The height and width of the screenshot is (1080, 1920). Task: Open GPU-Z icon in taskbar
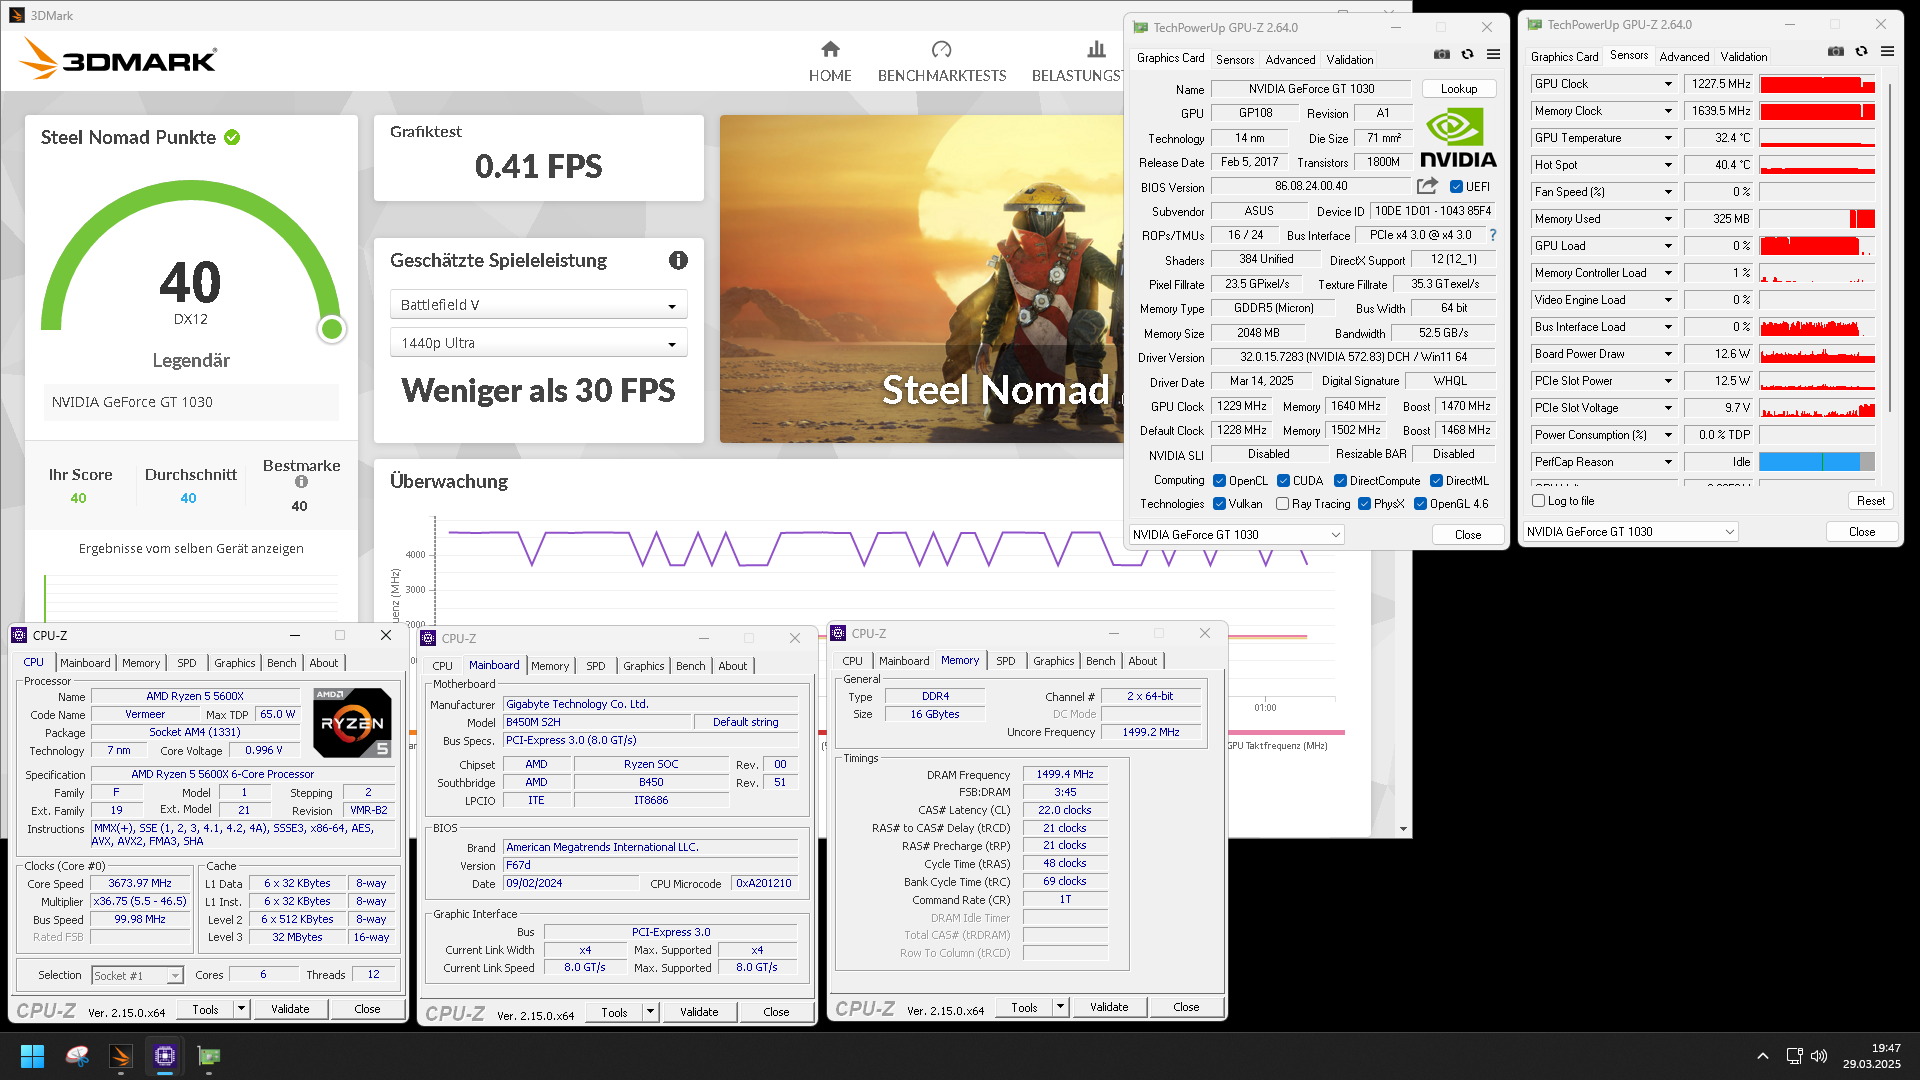209,1056
